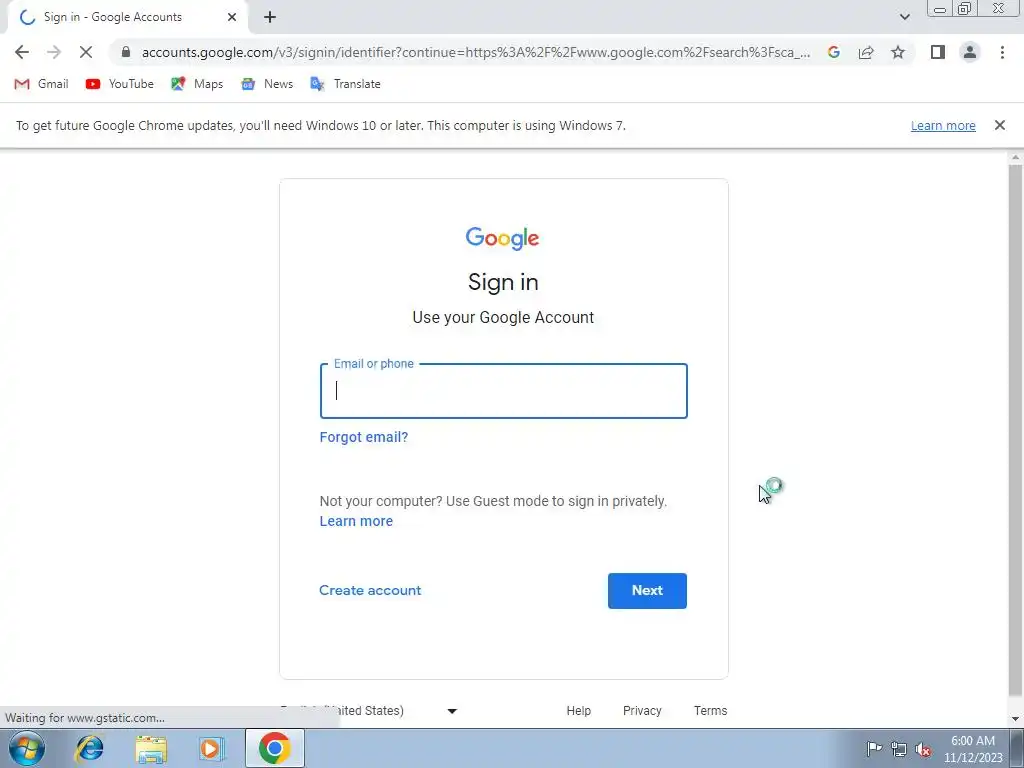Viewport: 1024px width, 768px height.
Task: Share this page icon
Action: pyautogui.click(x=866, y=52)
